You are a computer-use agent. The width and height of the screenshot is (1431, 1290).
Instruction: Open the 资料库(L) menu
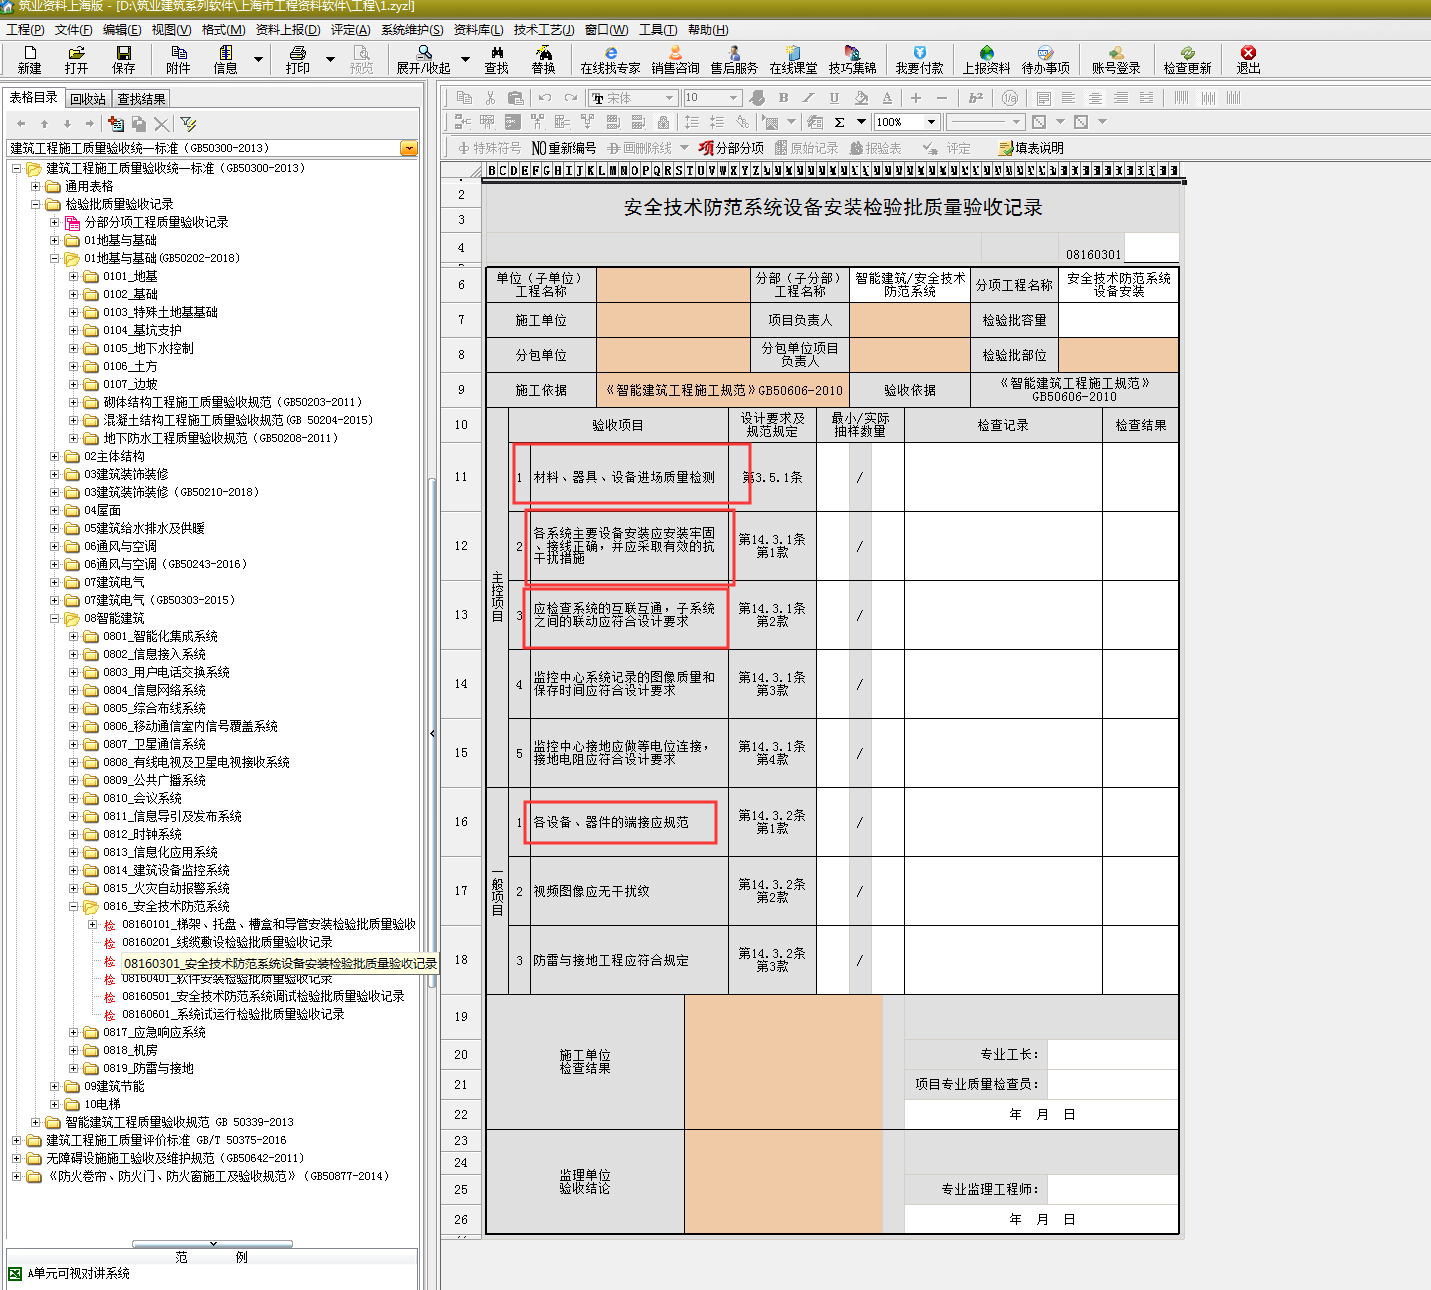[478, 30]
